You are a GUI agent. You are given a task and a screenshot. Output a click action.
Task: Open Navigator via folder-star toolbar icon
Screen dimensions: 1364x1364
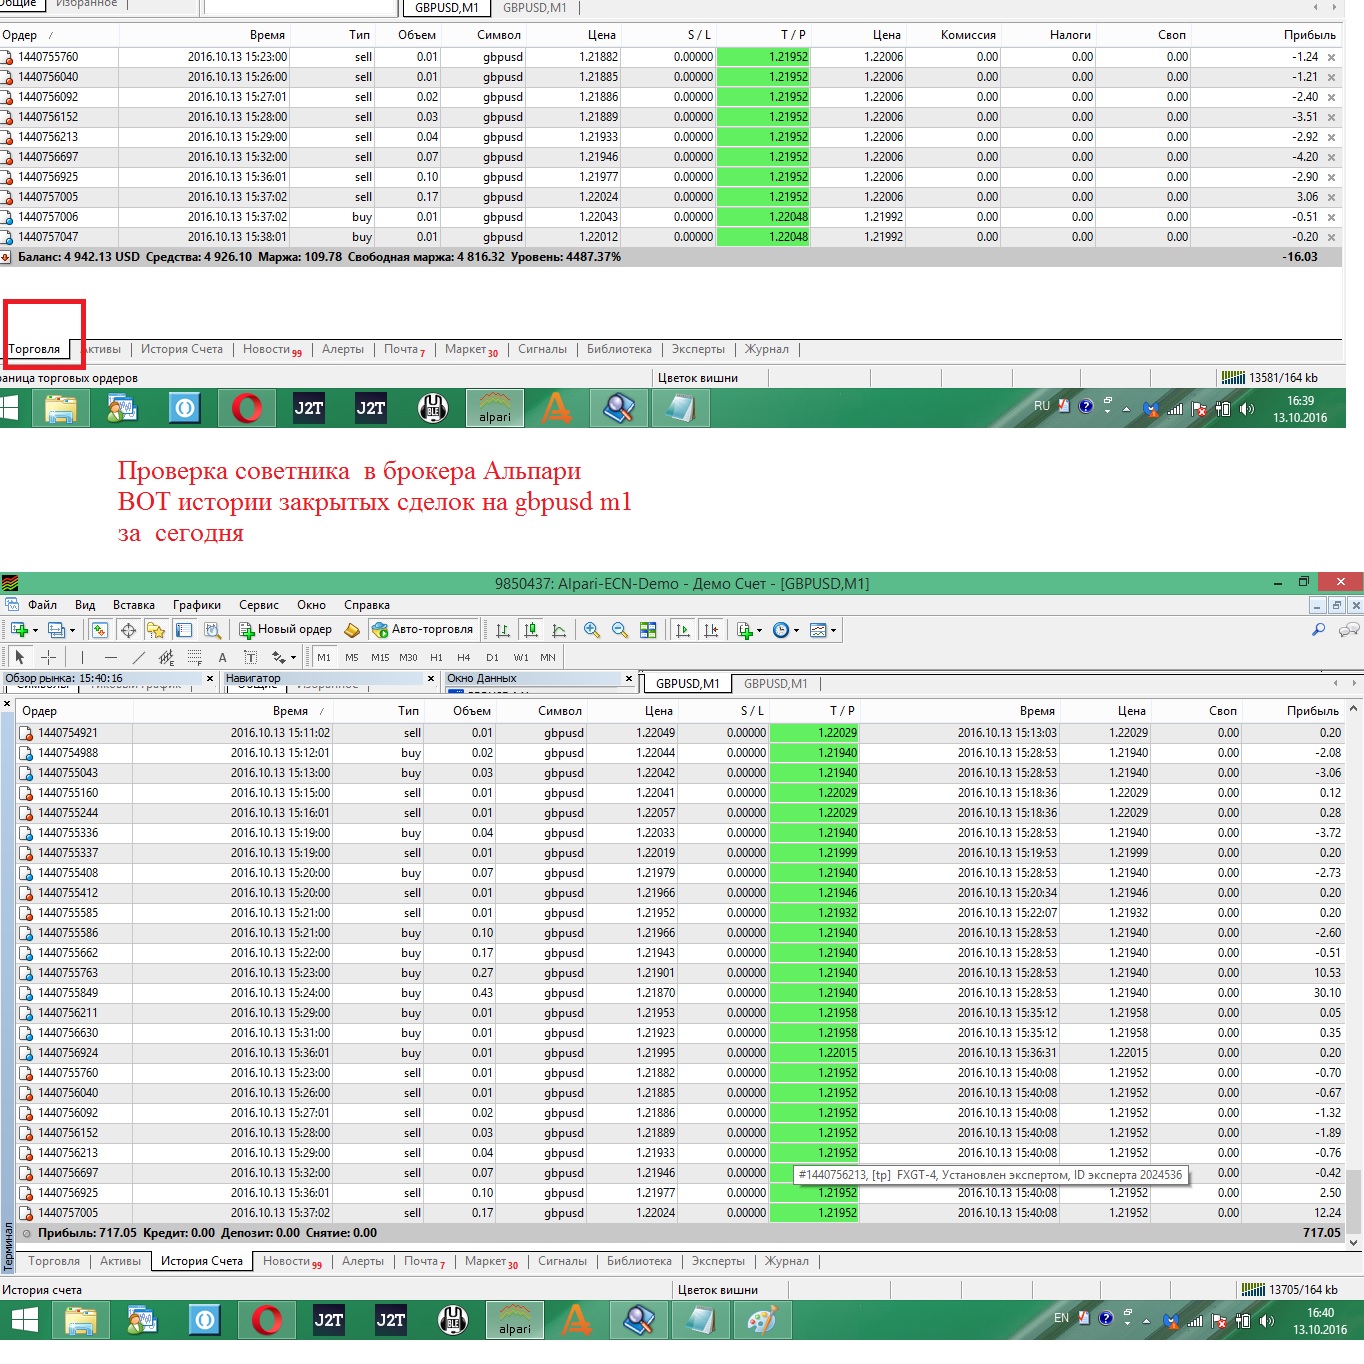point(155,630)
